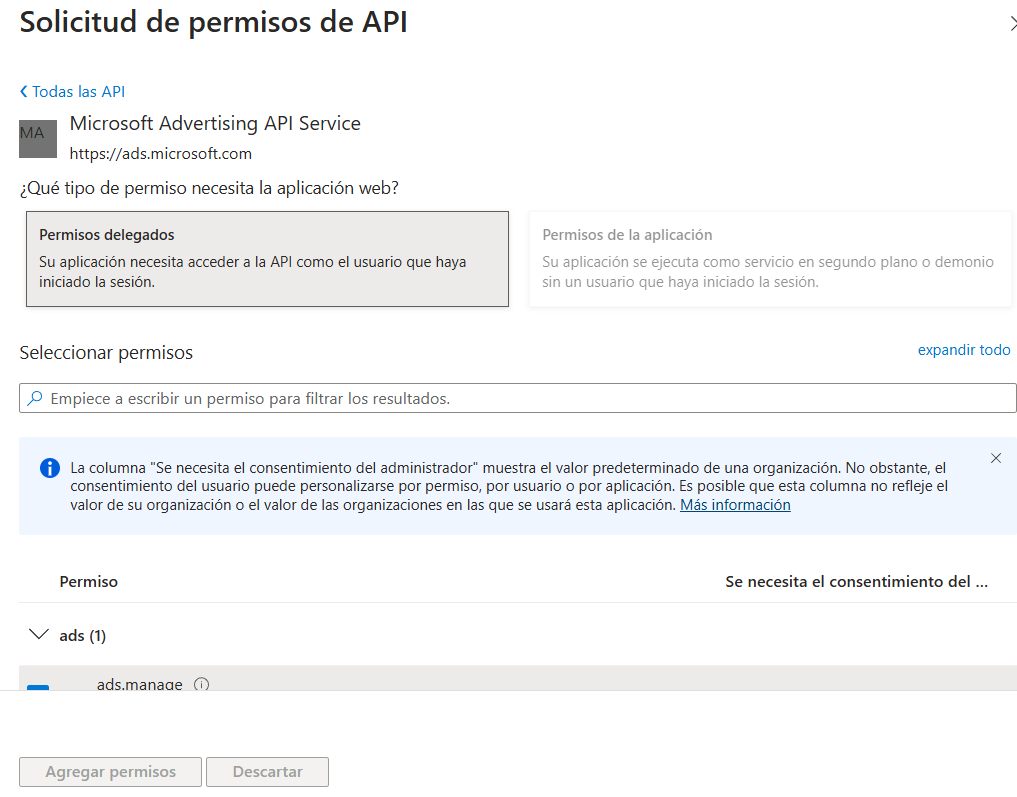Click the Microsoft Advertising API Service title

[x=215, y=123]
